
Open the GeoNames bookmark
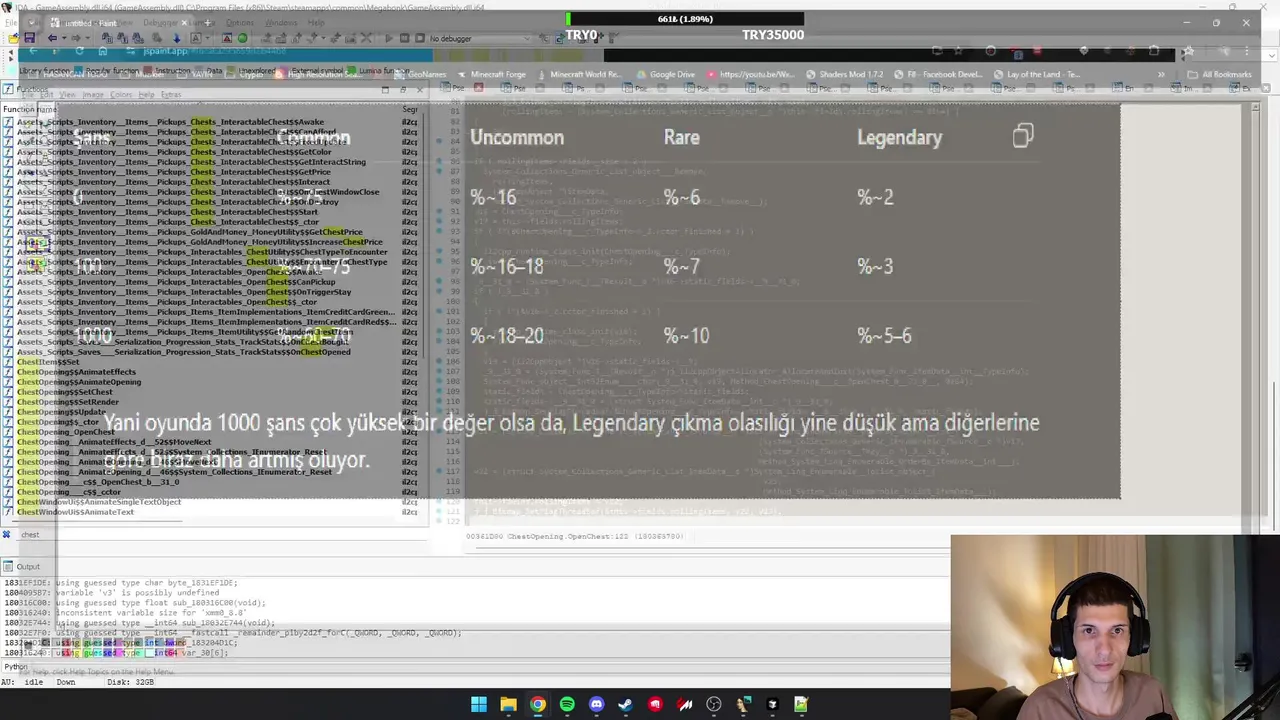(419, 74)
